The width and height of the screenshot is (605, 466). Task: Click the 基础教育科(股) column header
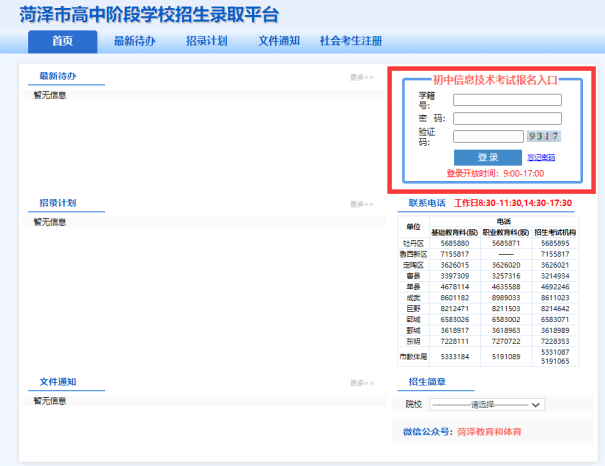click(455, 232)
